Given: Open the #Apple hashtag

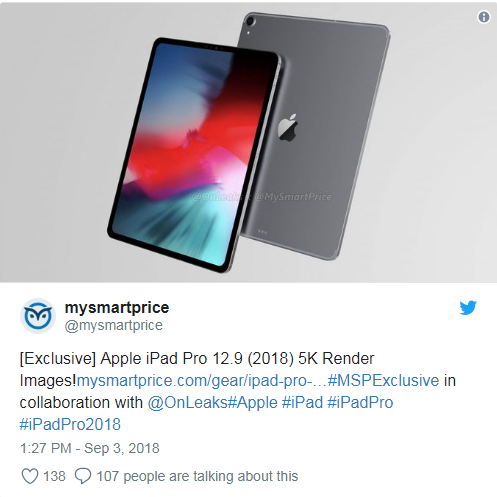Looking at the screenshot, I should [x=253, y=402].
